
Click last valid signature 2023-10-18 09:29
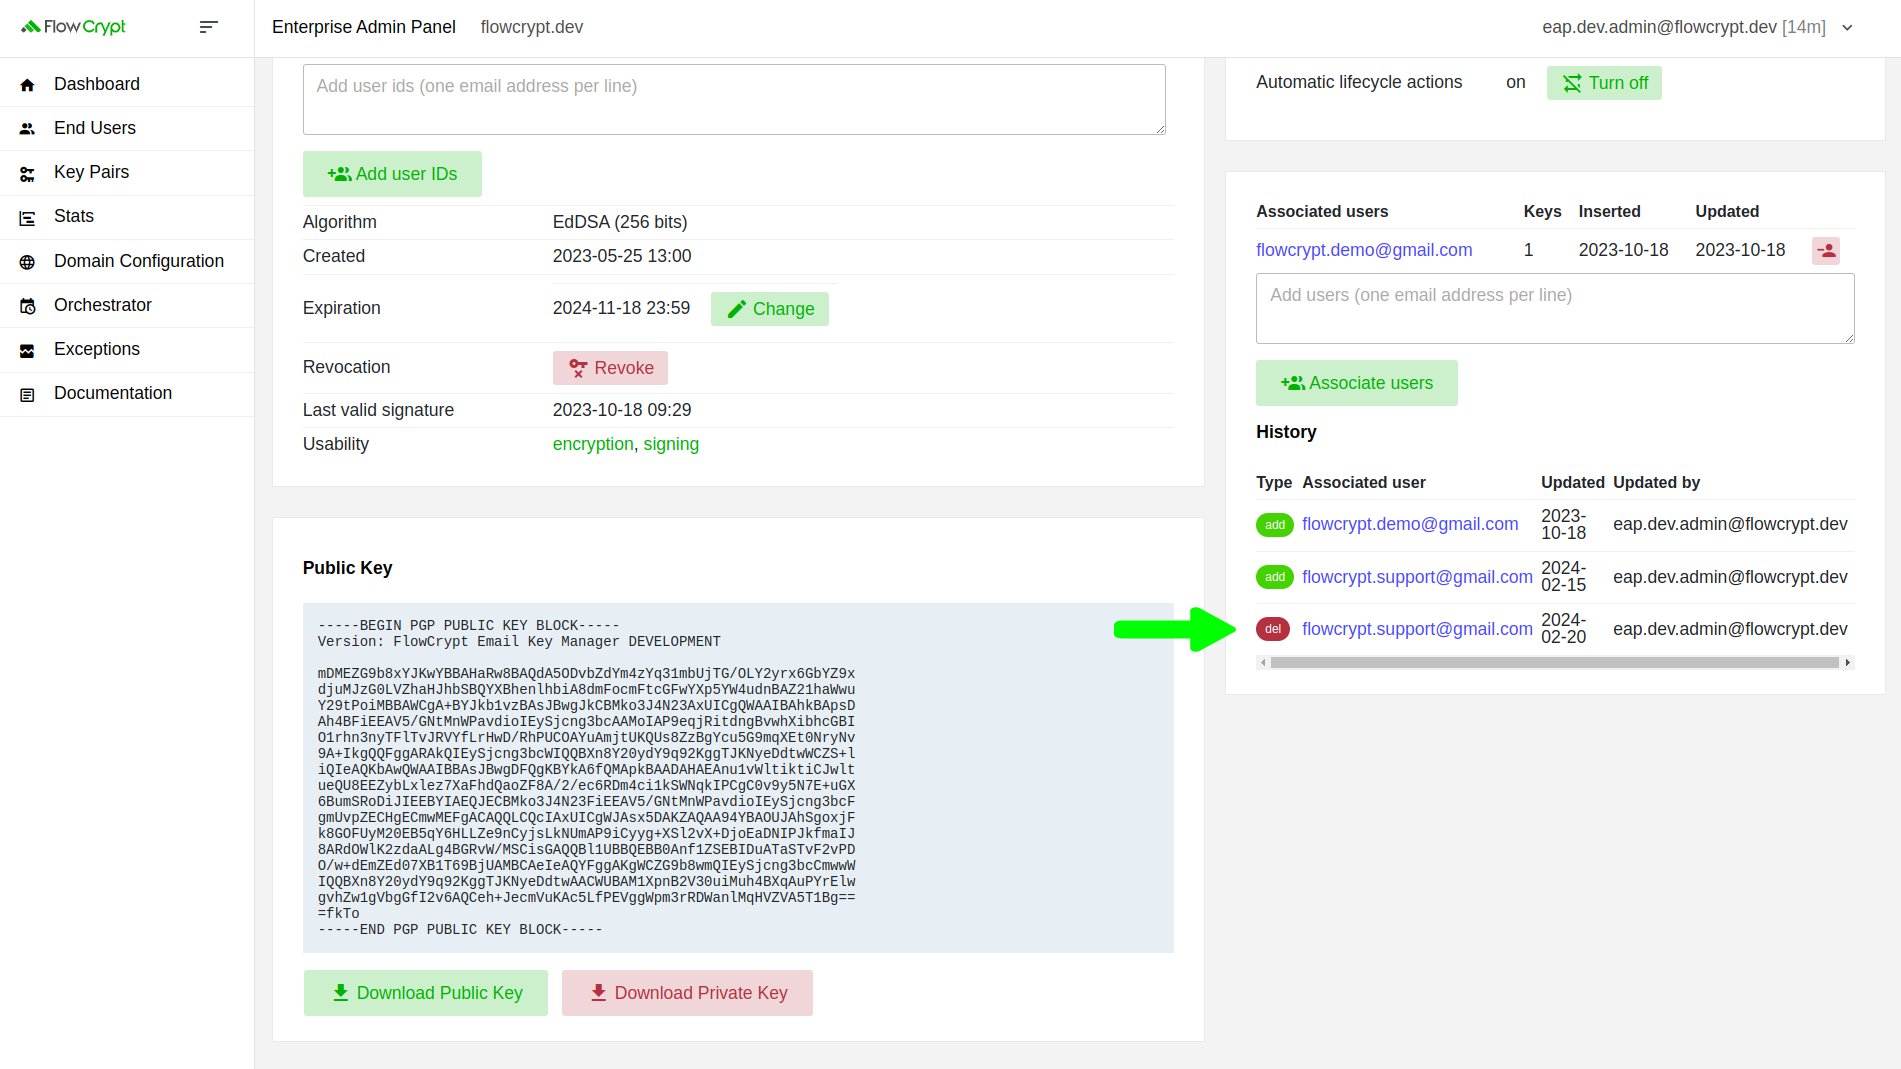622,410
